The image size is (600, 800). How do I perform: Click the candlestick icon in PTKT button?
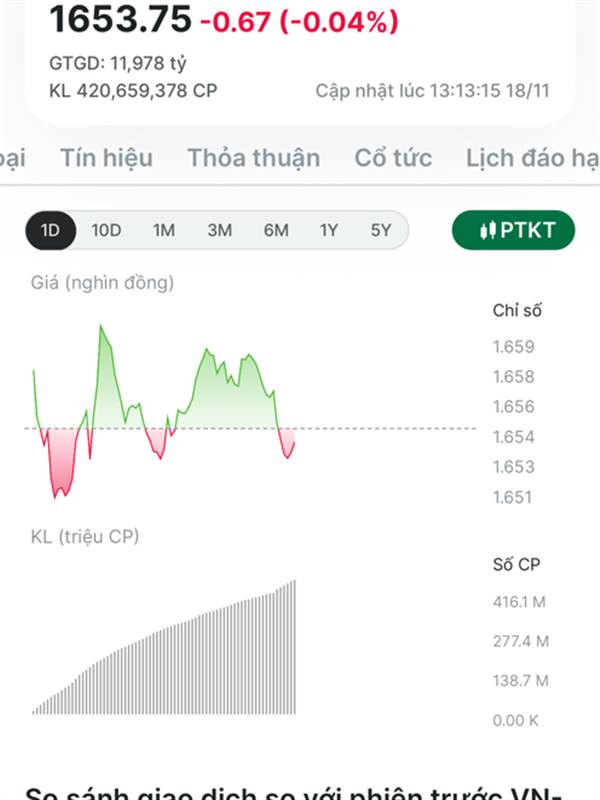pos(489,230)
